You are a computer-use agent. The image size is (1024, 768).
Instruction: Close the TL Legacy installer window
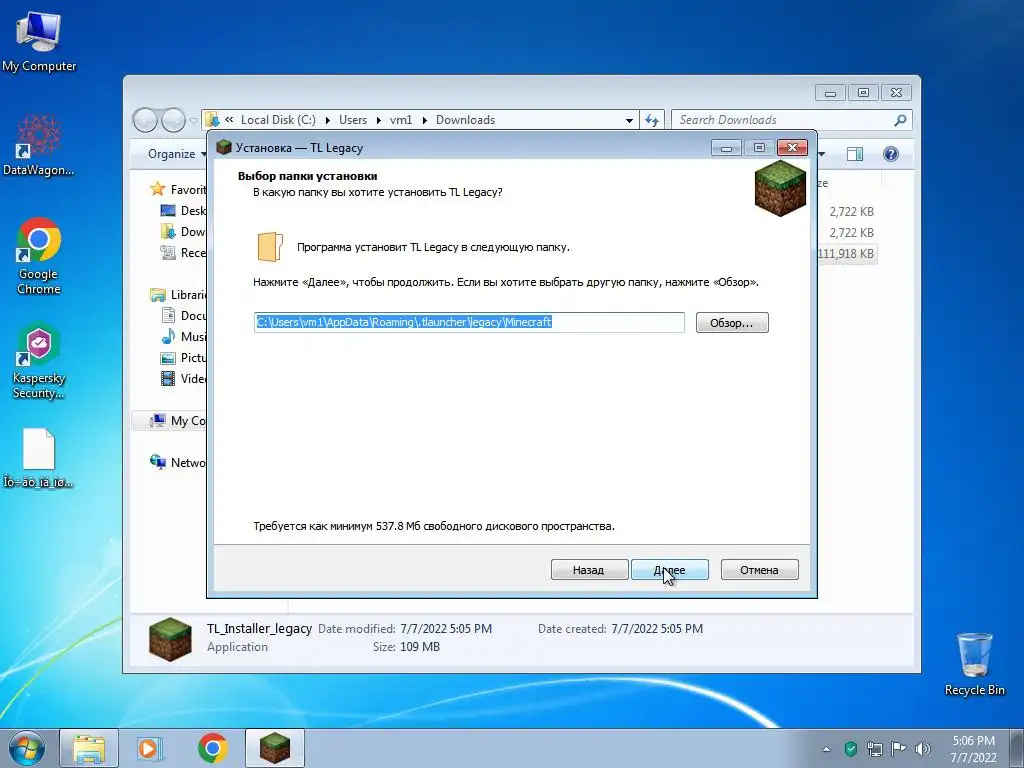pos(792,148)
